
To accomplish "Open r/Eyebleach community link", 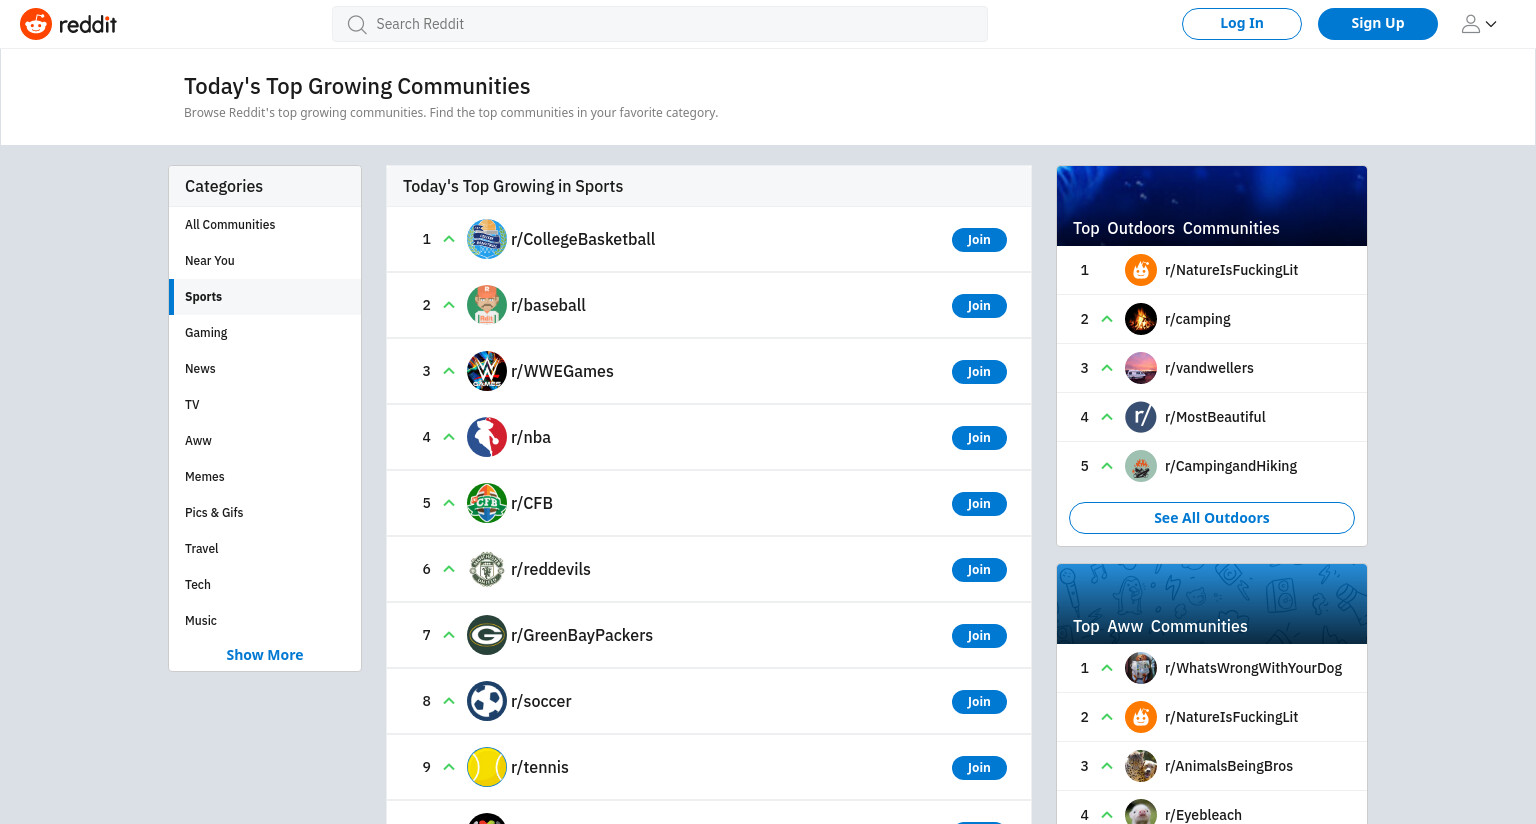I will click(x=1203, y=815).
